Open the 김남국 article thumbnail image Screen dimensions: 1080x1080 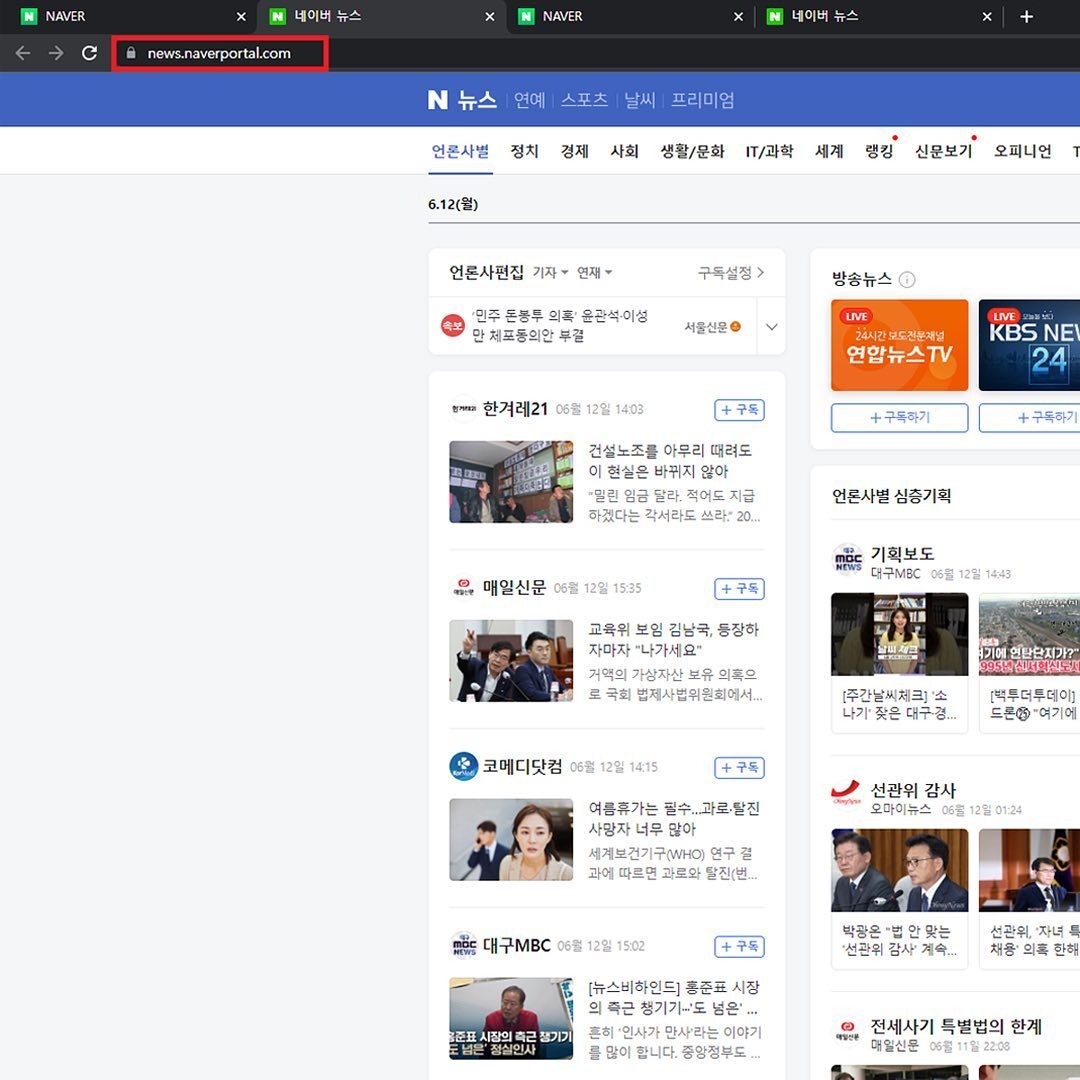click(x=511, y=661)
